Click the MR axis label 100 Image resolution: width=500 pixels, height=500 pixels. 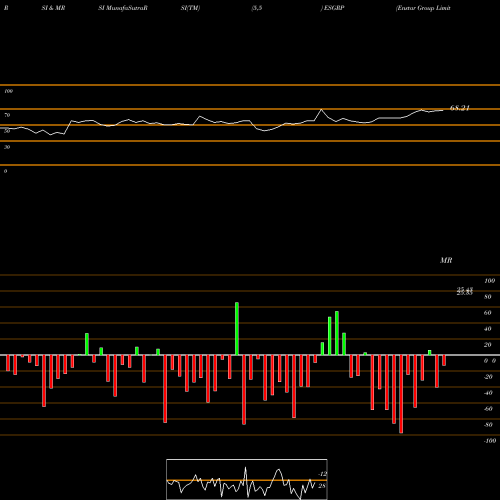pos(490,281)
